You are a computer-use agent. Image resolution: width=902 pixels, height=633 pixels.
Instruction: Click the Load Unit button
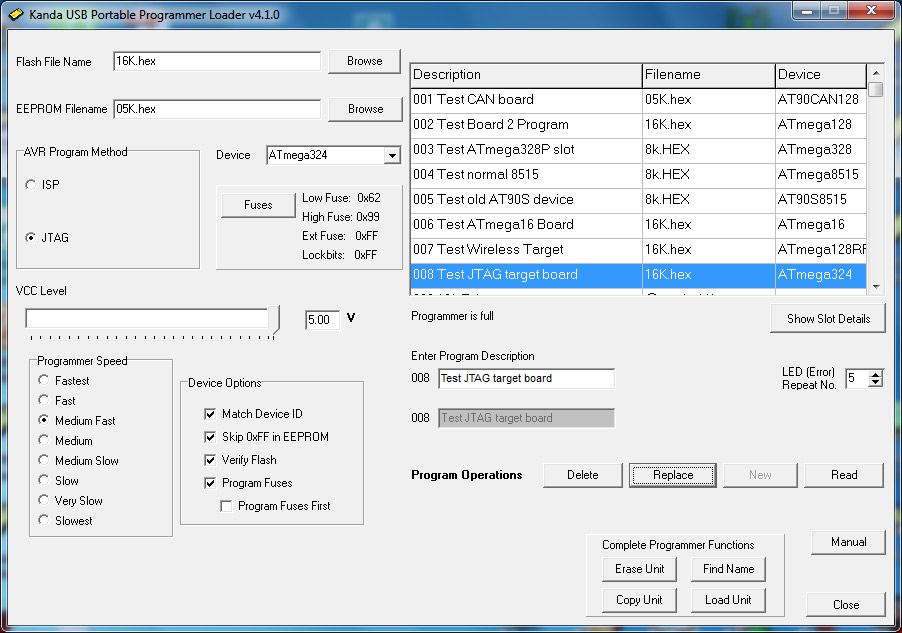pyautogui.click(x=728, y=600)
